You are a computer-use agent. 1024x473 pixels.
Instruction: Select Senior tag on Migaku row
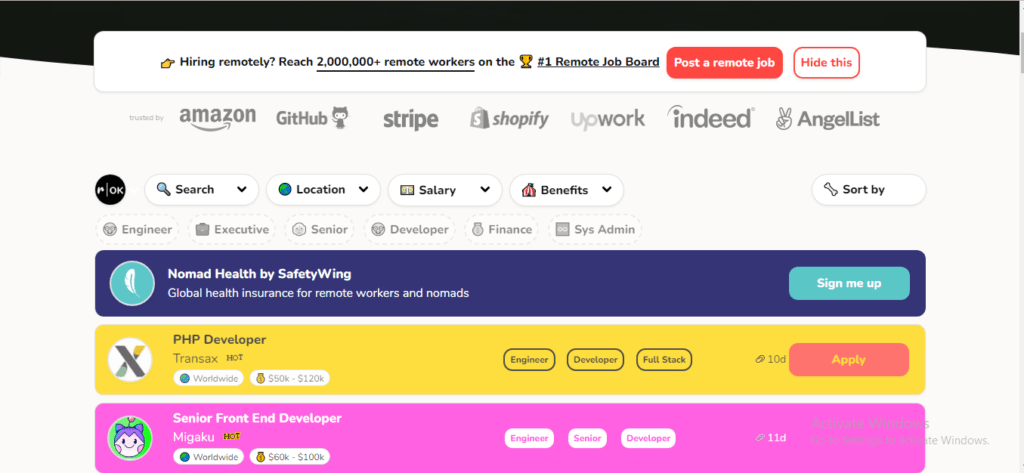[x=587, y=438]
